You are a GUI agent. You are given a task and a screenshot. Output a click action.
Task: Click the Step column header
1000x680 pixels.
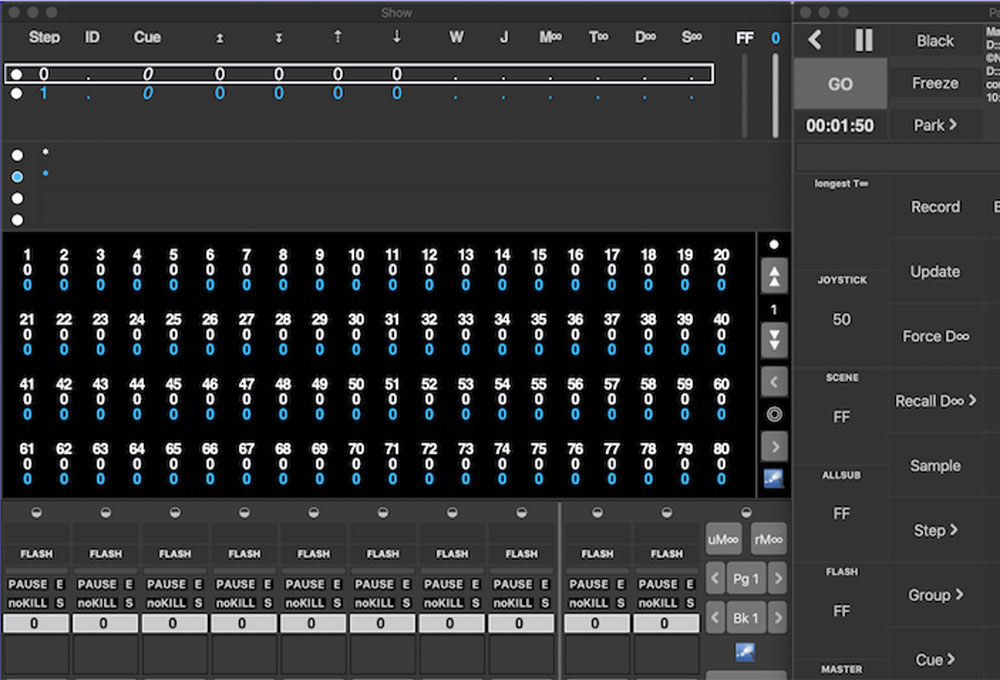[44, 37]
